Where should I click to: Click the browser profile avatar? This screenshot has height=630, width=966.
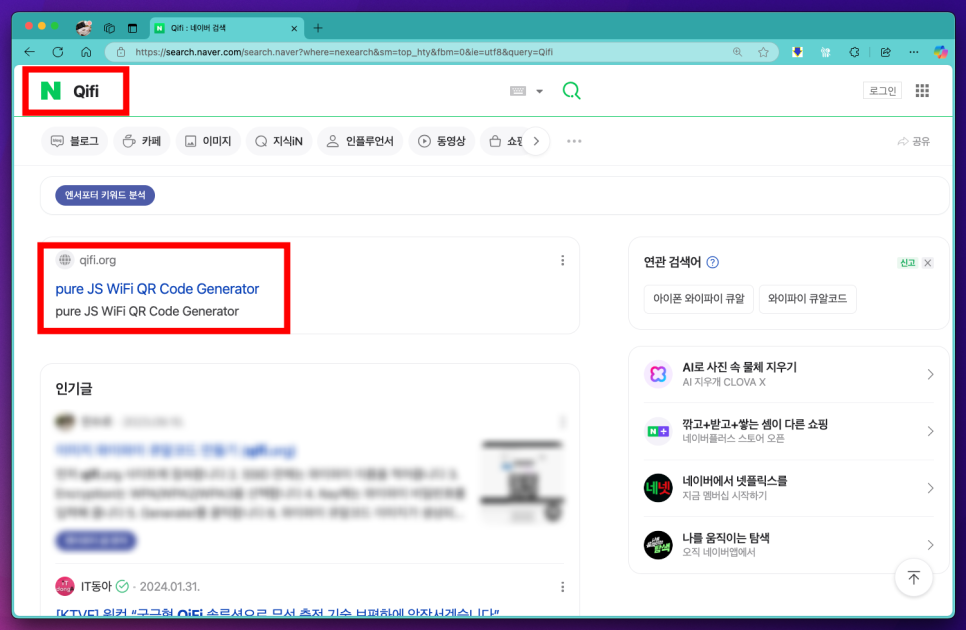(84, 28)
